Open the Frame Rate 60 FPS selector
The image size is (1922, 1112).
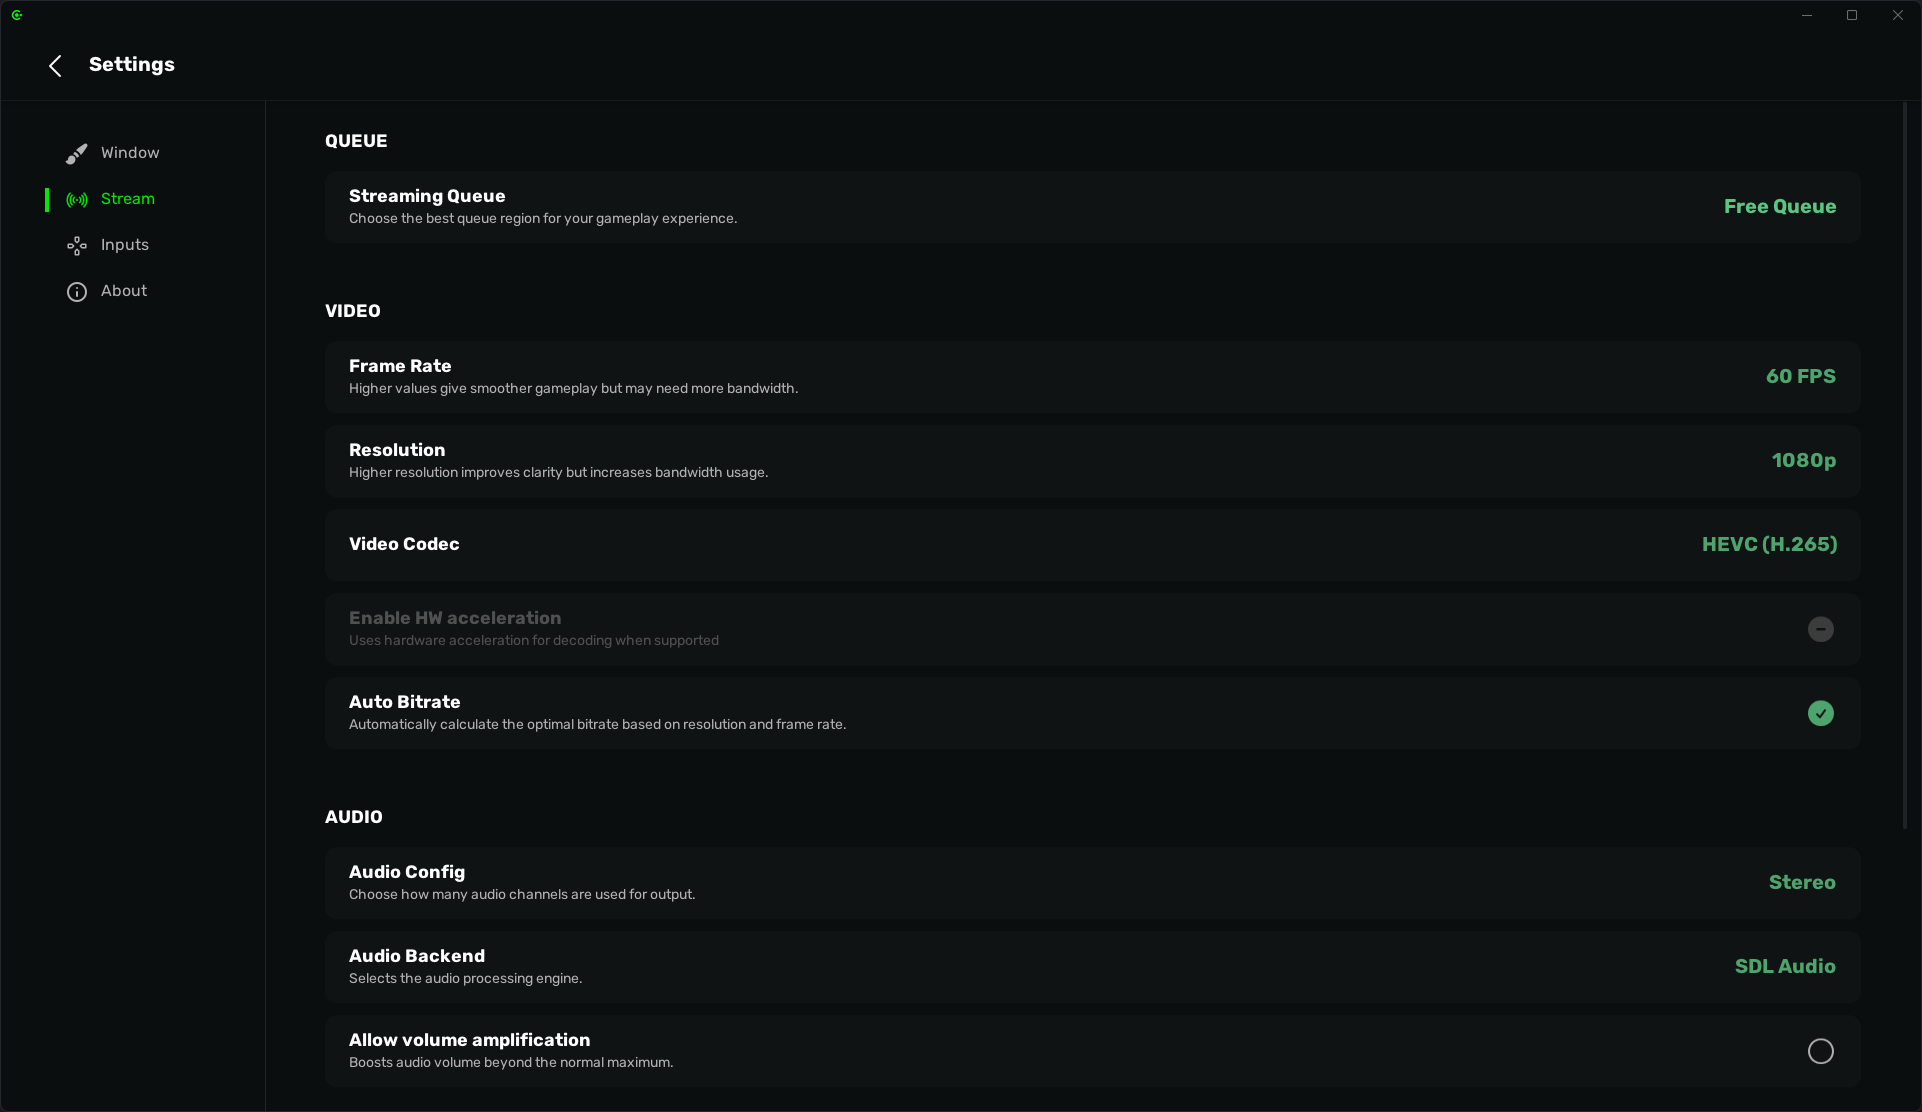[x=1800, y=377]
